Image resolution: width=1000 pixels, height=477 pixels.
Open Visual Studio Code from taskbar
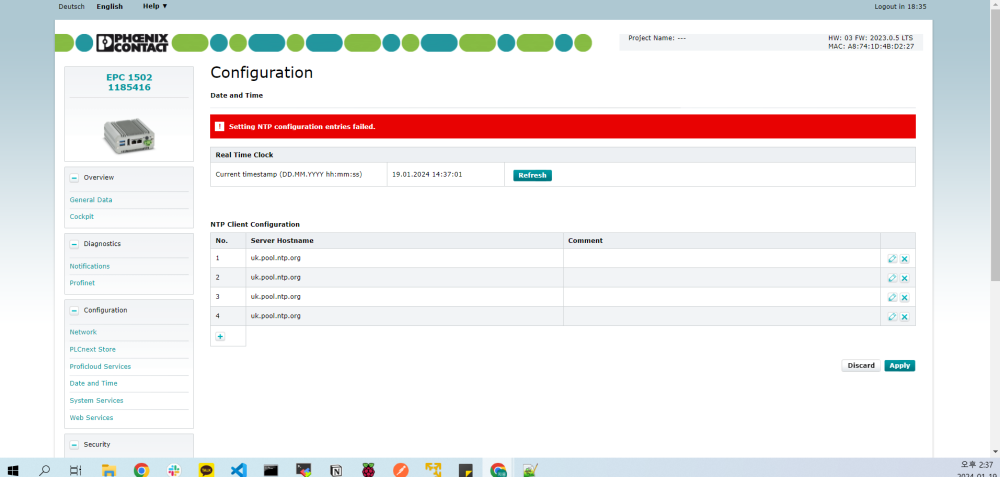coord(238,469)
